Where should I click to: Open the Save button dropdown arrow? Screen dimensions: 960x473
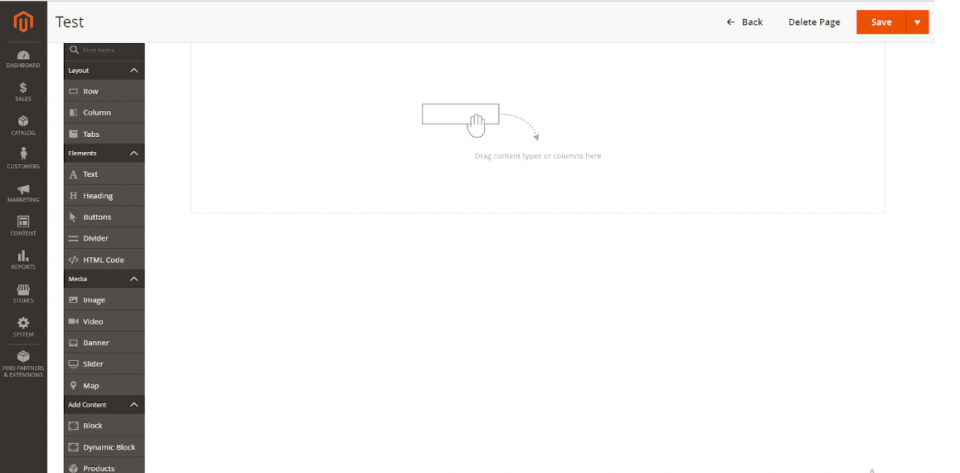(917, 22)
